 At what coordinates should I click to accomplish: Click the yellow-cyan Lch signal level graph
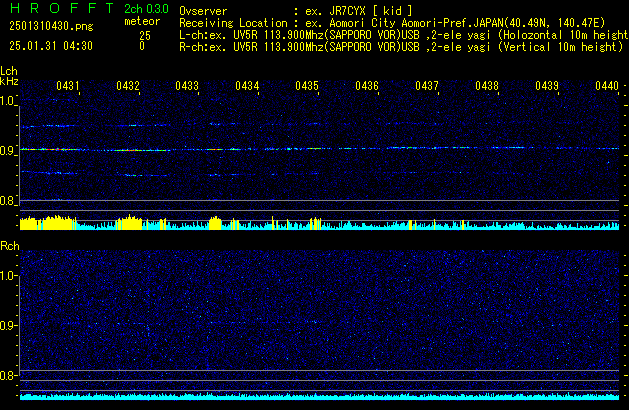[x=319, y=223]
